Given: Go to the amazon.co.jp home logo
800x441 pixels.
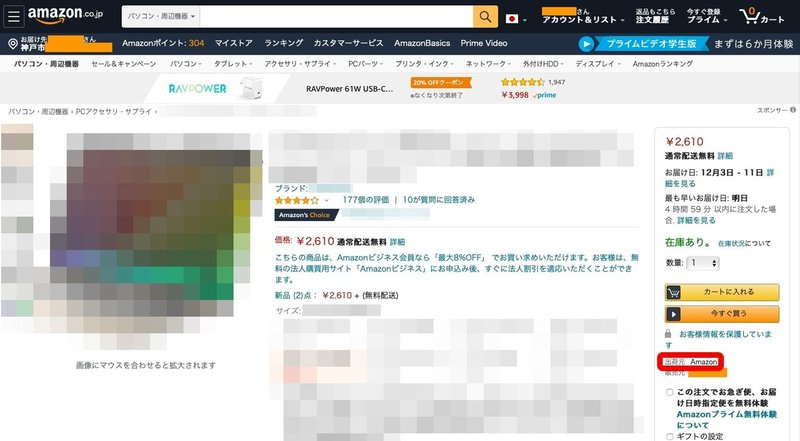Looking at the screenshot, I should coord(65,15).
